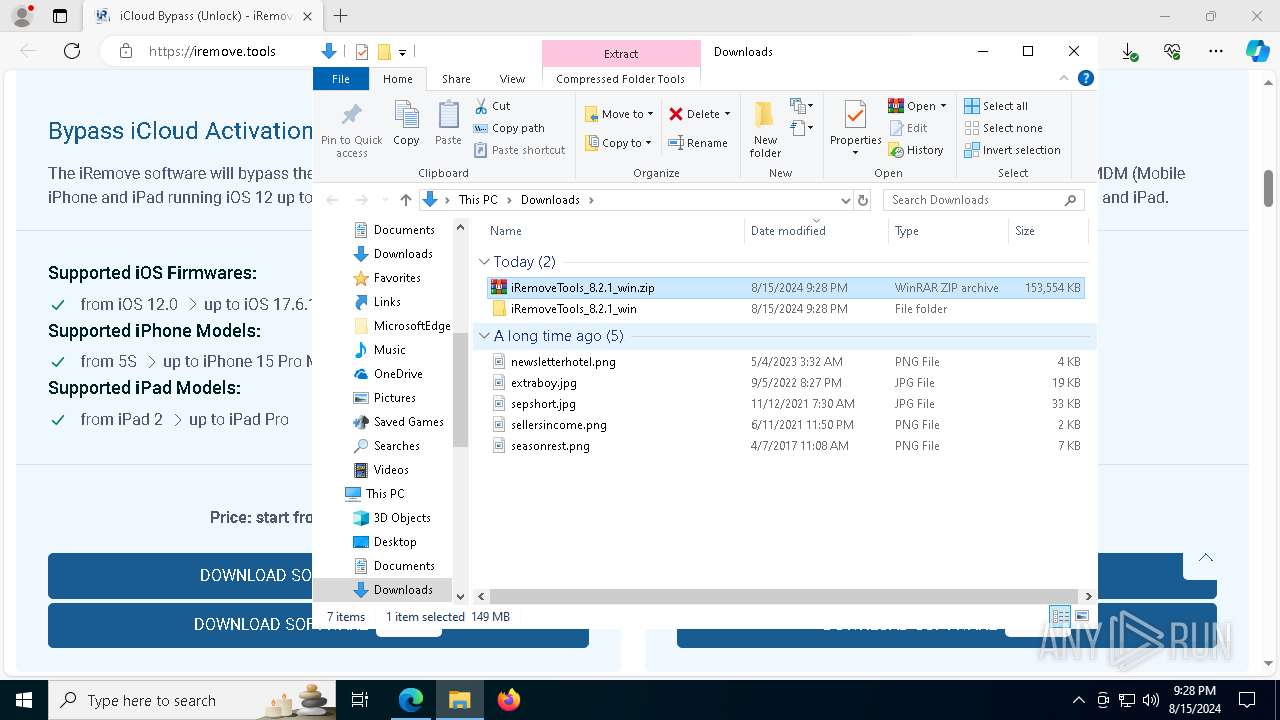This screenshot has height=720, width=1280.
Task: Refresh the Downloads folder view
Action: [863, 200]
